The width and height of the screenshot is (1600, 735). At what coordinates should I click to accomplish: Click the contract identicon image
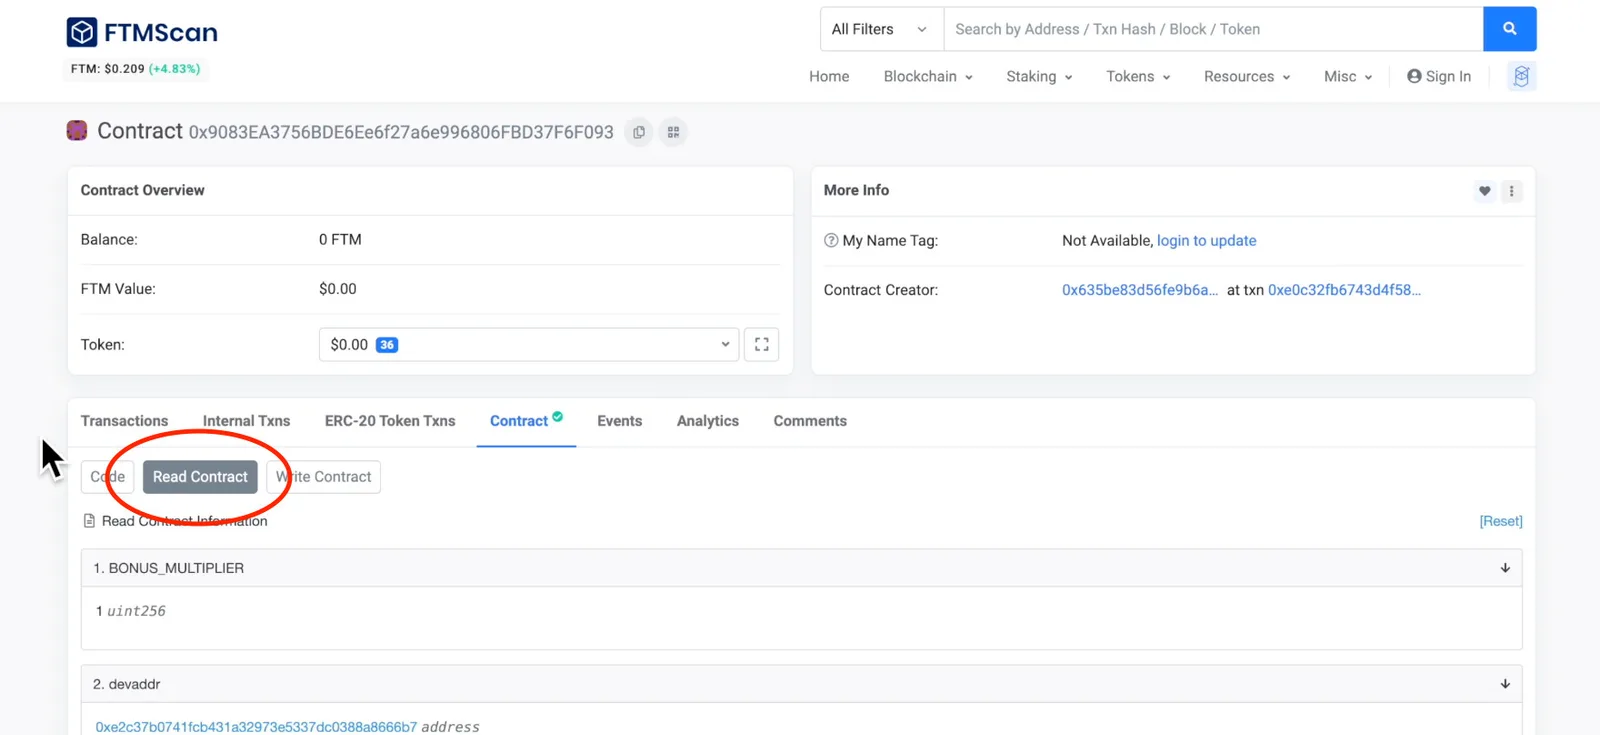pyautogui.click(x=77, y=131)
